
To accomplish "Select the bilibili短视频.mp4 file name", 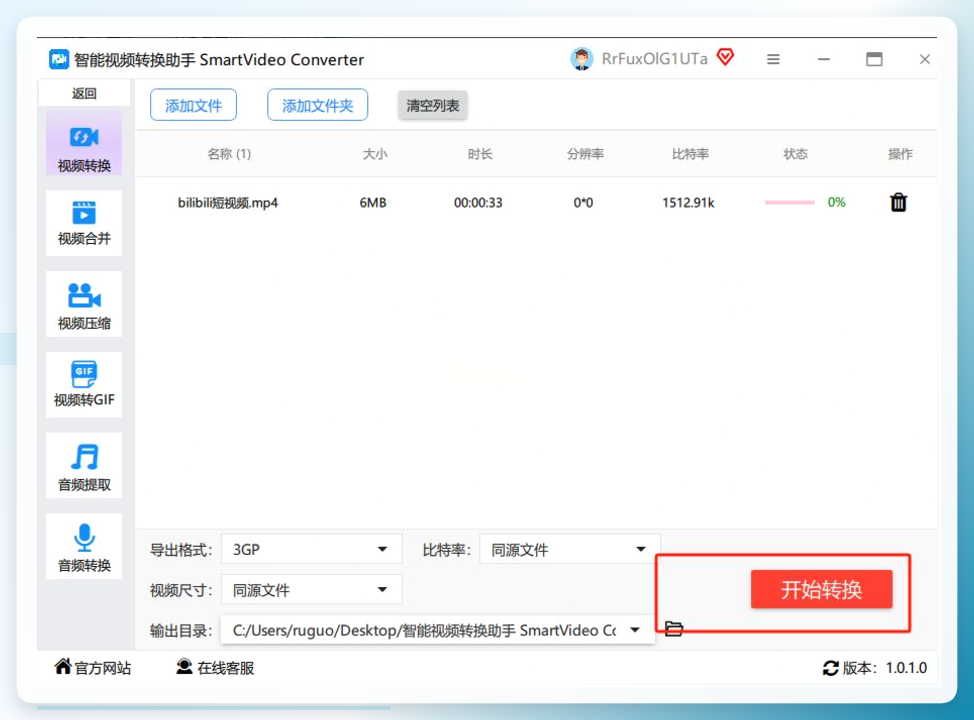I will coord(228,203).
